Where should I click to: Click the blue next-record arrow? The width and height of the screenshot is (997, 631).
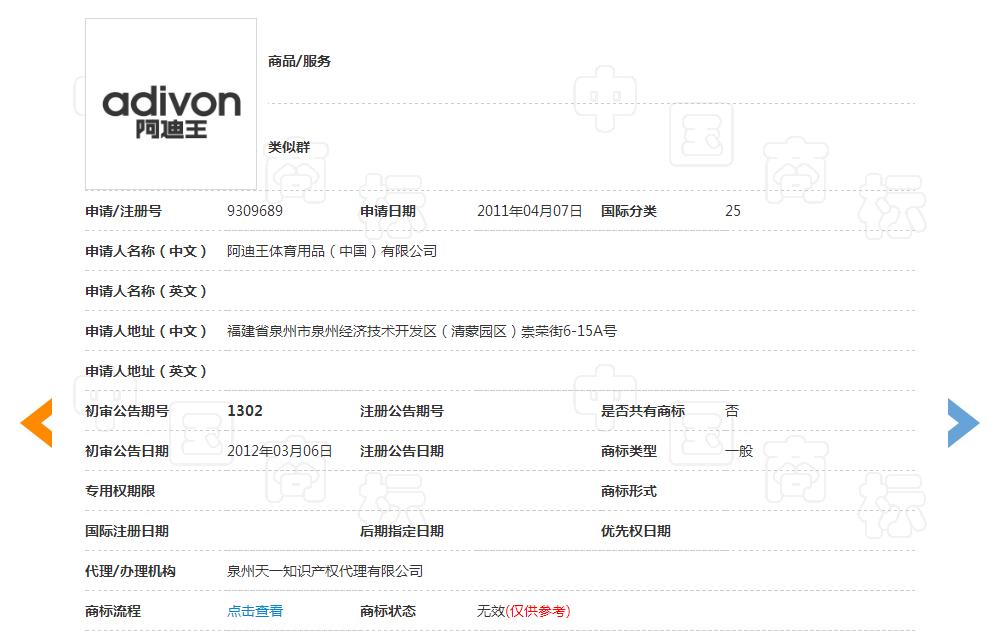click(x=960, y=422)
